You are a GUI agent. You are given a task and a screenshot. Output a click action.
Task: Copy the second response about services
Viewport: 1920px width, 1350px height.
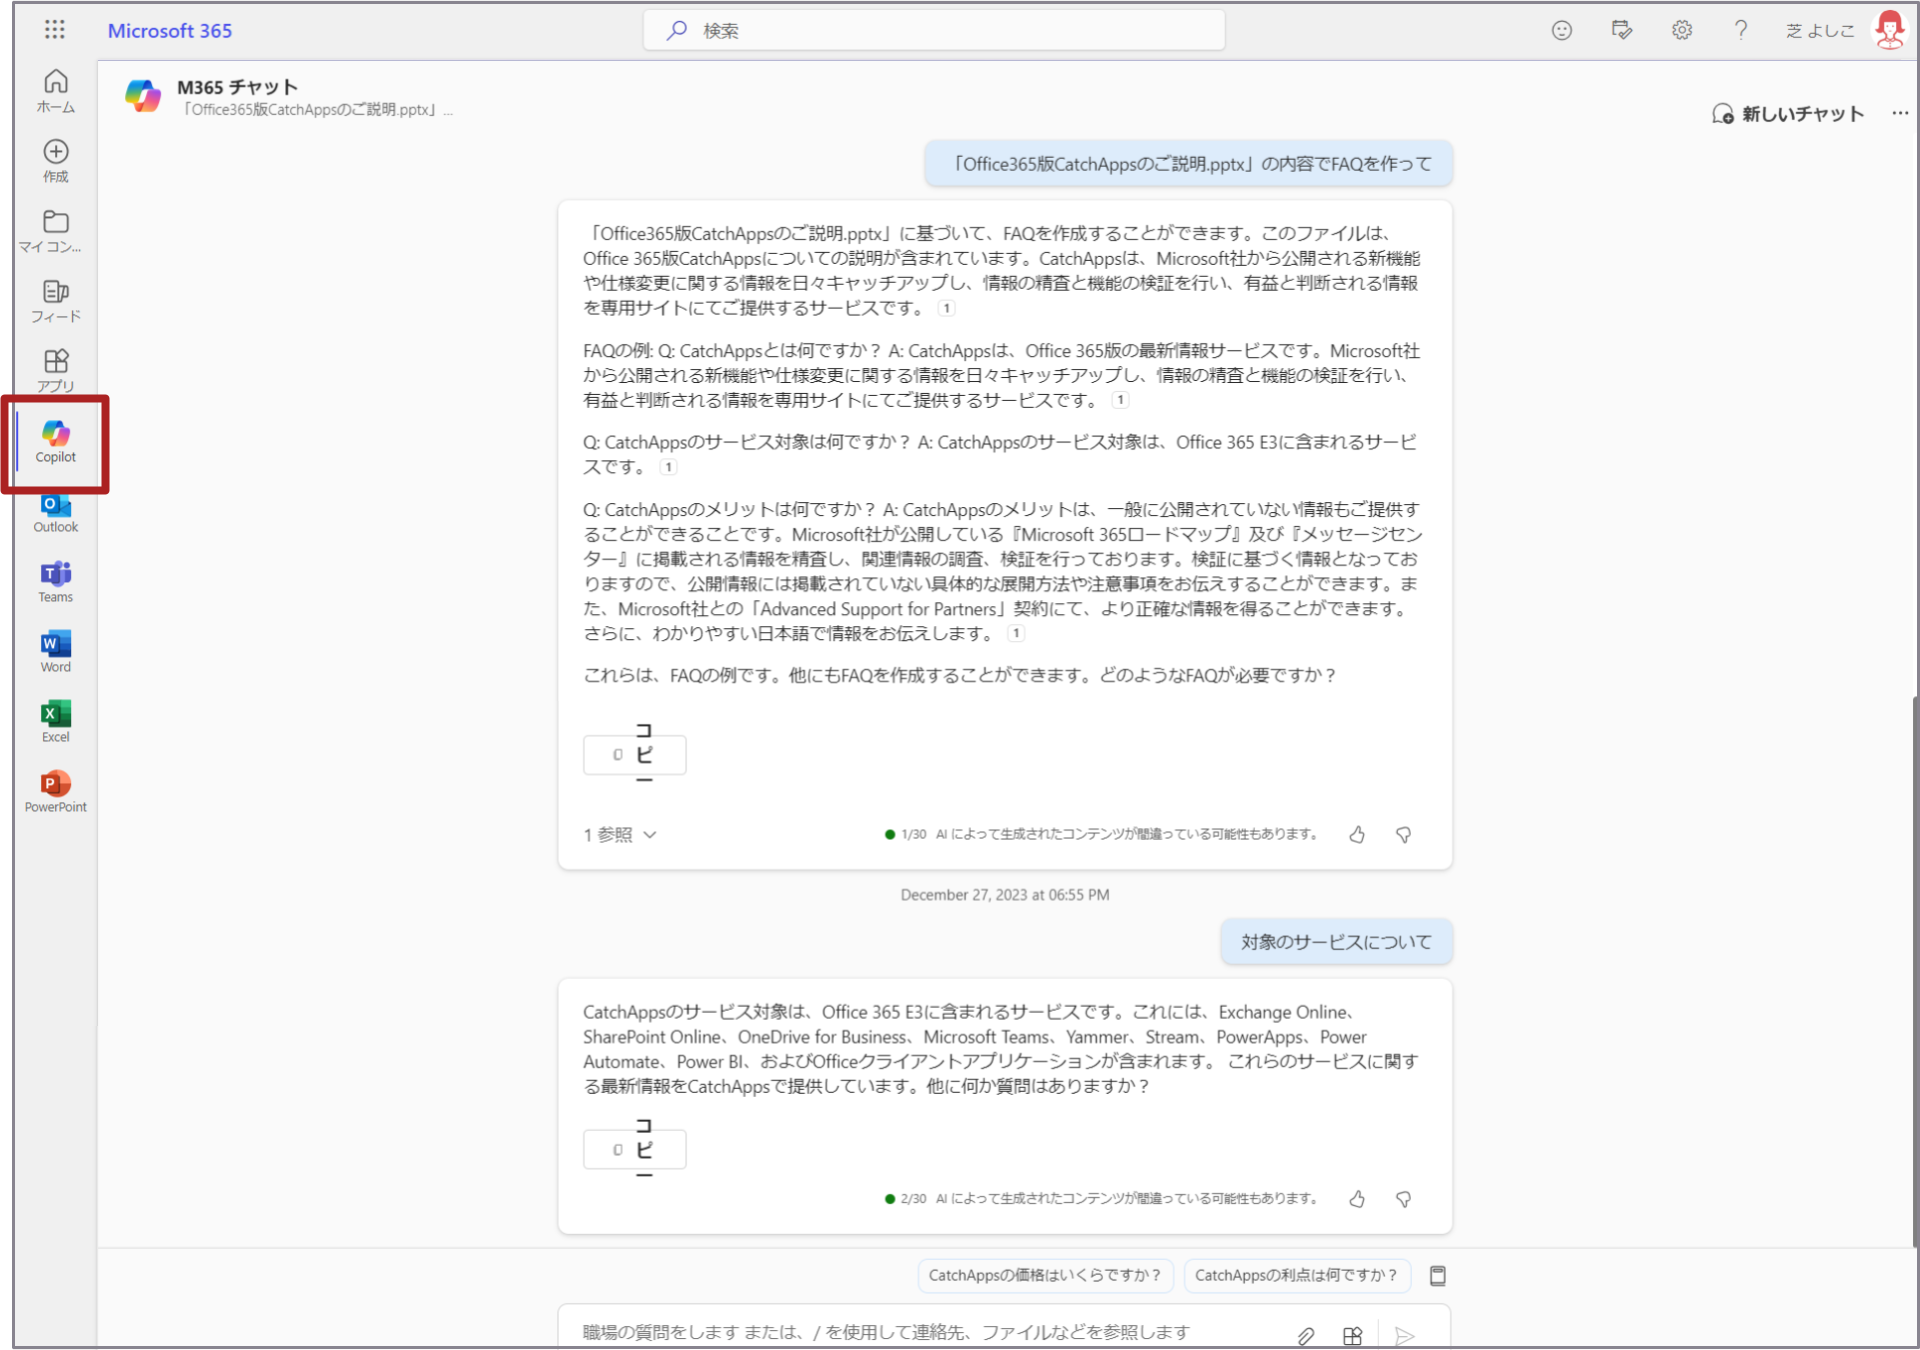[x=635, y=1150]
